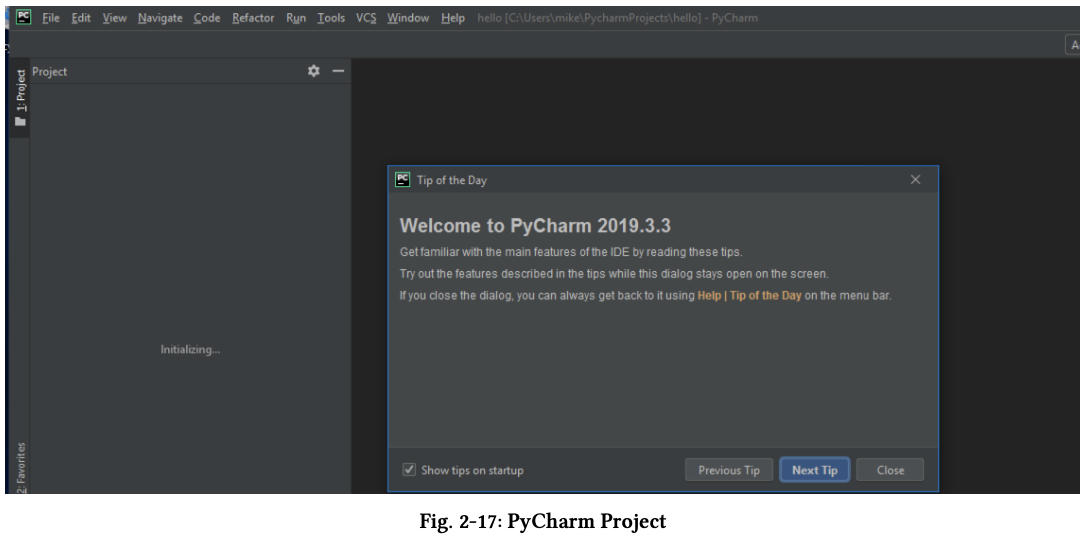Click the PyCharm logo in title bar
Image resolution: width=1086 pixels, height=552 pixels.
(24, 17)
